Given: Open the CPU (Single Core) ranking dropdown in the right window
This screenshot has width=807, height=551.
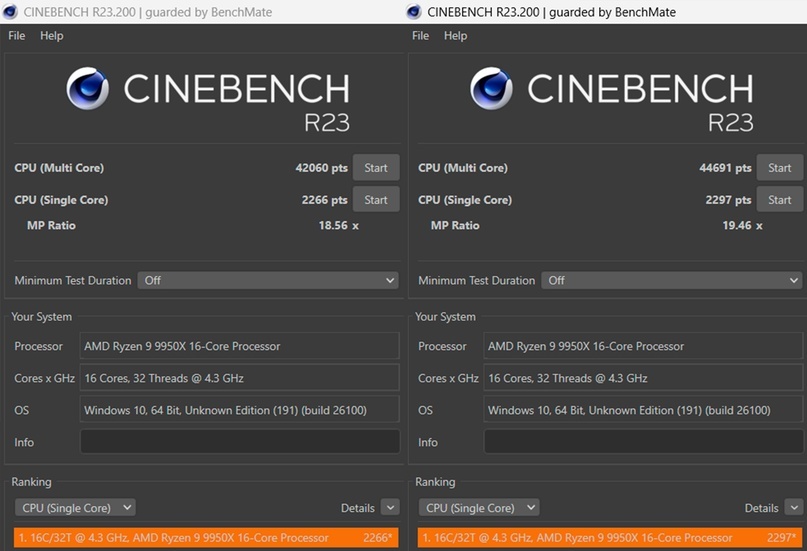Looking at the screenshot, I should 479,508.
